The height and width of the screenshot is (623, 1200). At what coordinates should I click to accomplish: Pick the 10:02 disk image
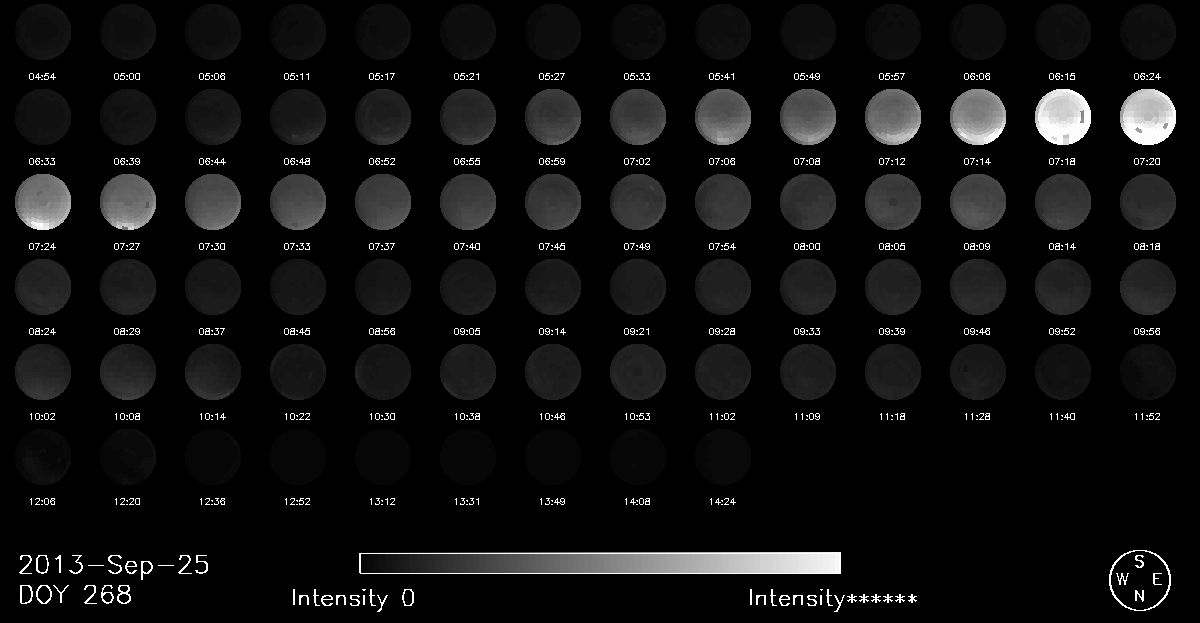coord(42,372)
